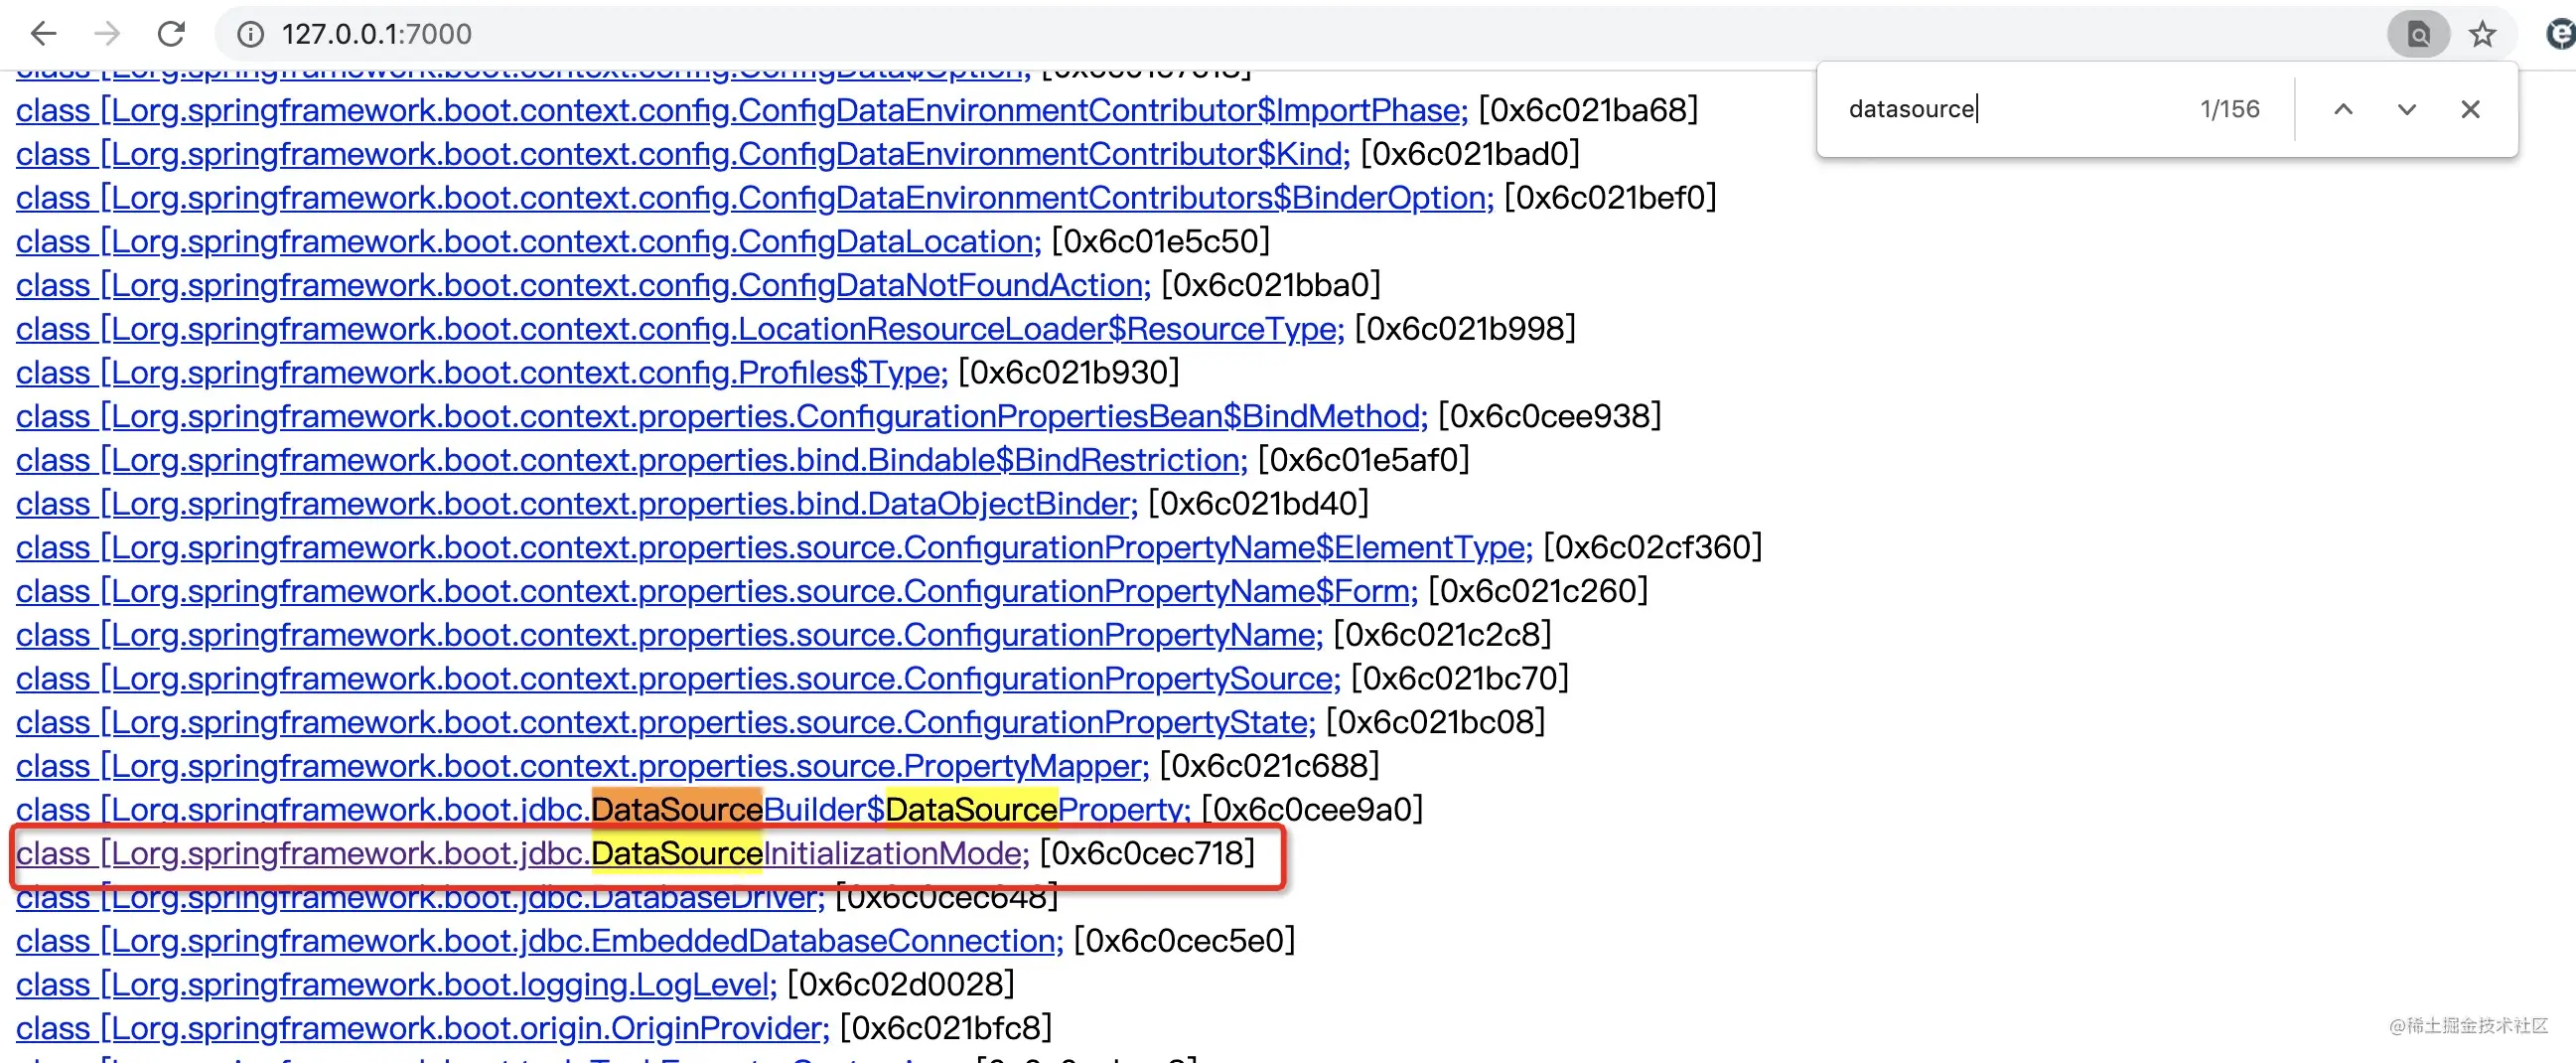Image resolution: width=2576 pixels, height=1063 pixels.
Task: View site information icon in address bar
Action: [x=250, y=34]
